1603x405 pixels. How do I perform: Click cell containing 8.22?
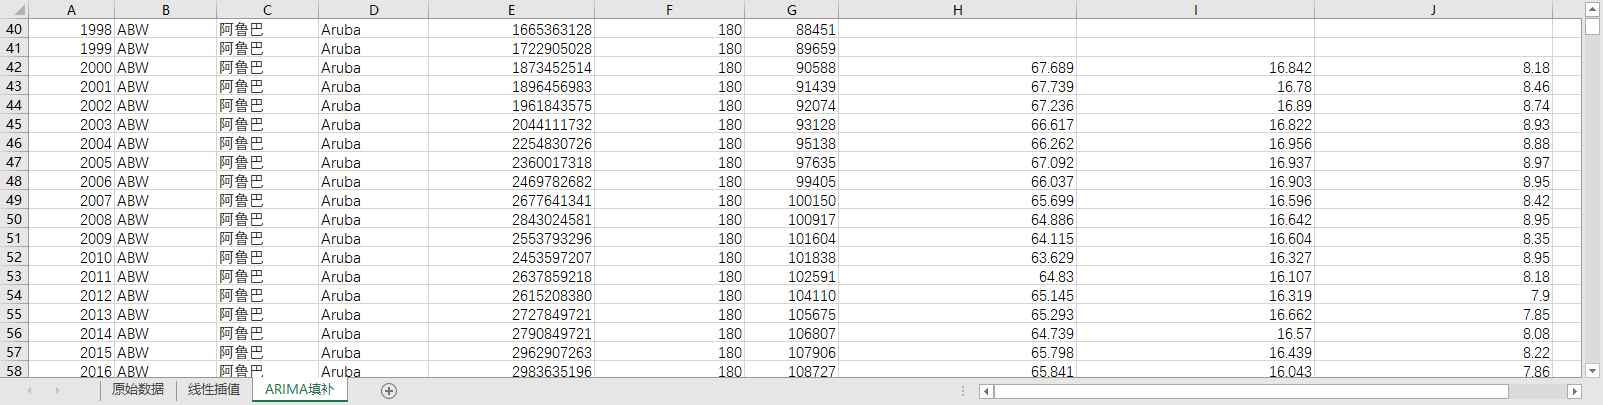click(x=1433, y=352)
